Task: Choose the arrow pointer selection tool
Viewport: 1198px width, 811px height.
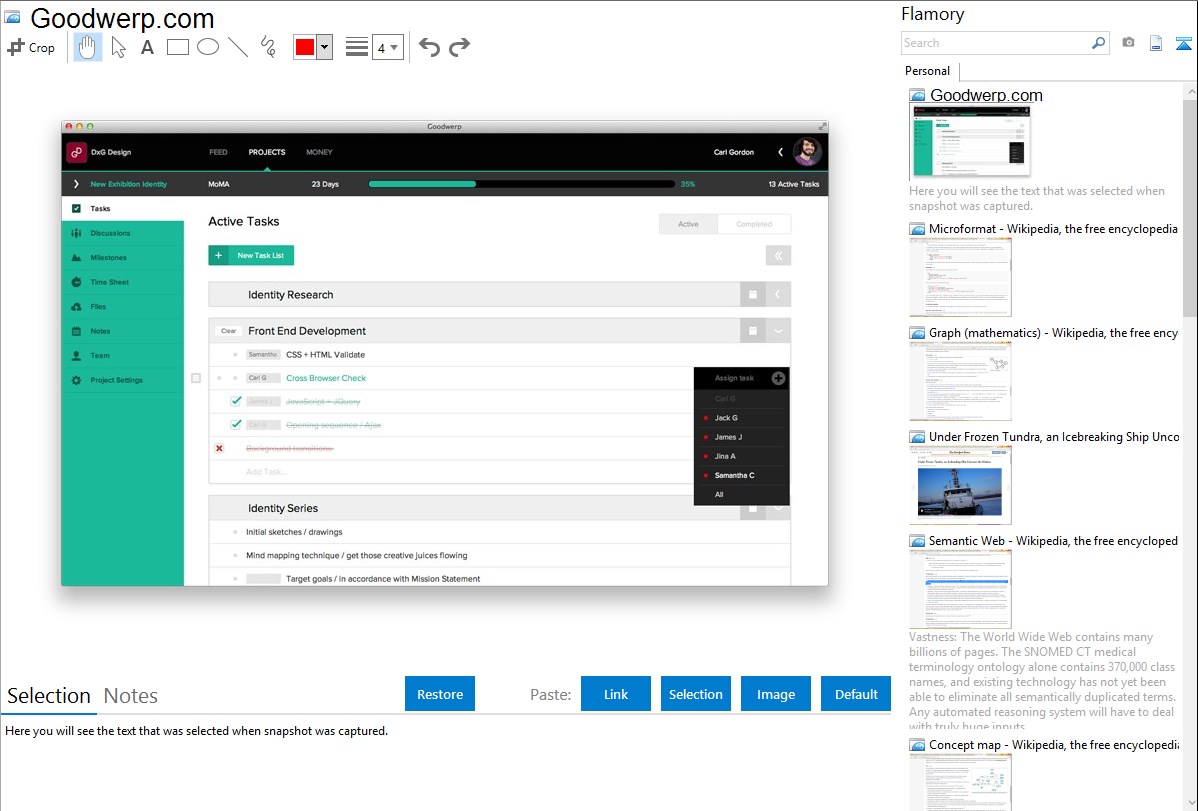Action: (x=118, y=47)
